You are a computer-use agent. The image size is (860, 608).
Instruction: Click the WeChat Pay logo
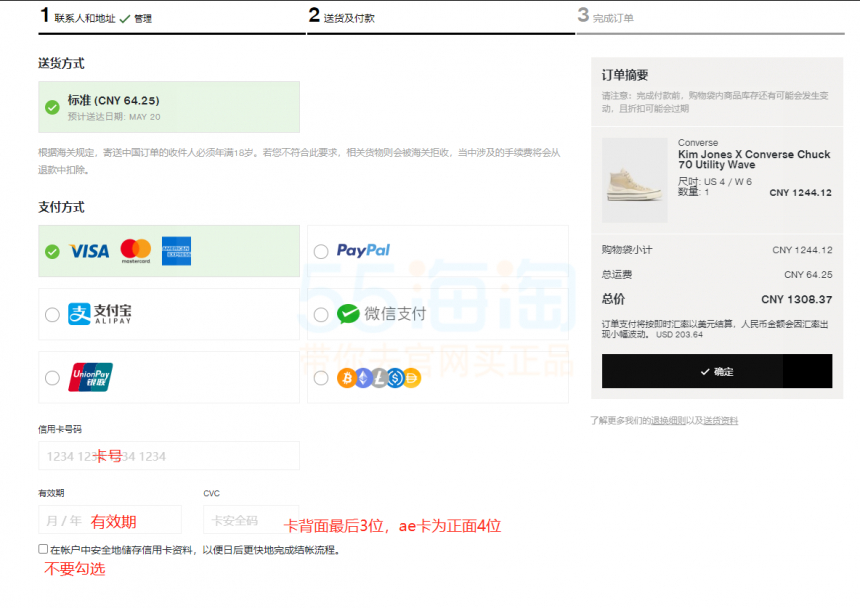pos(381,314)
